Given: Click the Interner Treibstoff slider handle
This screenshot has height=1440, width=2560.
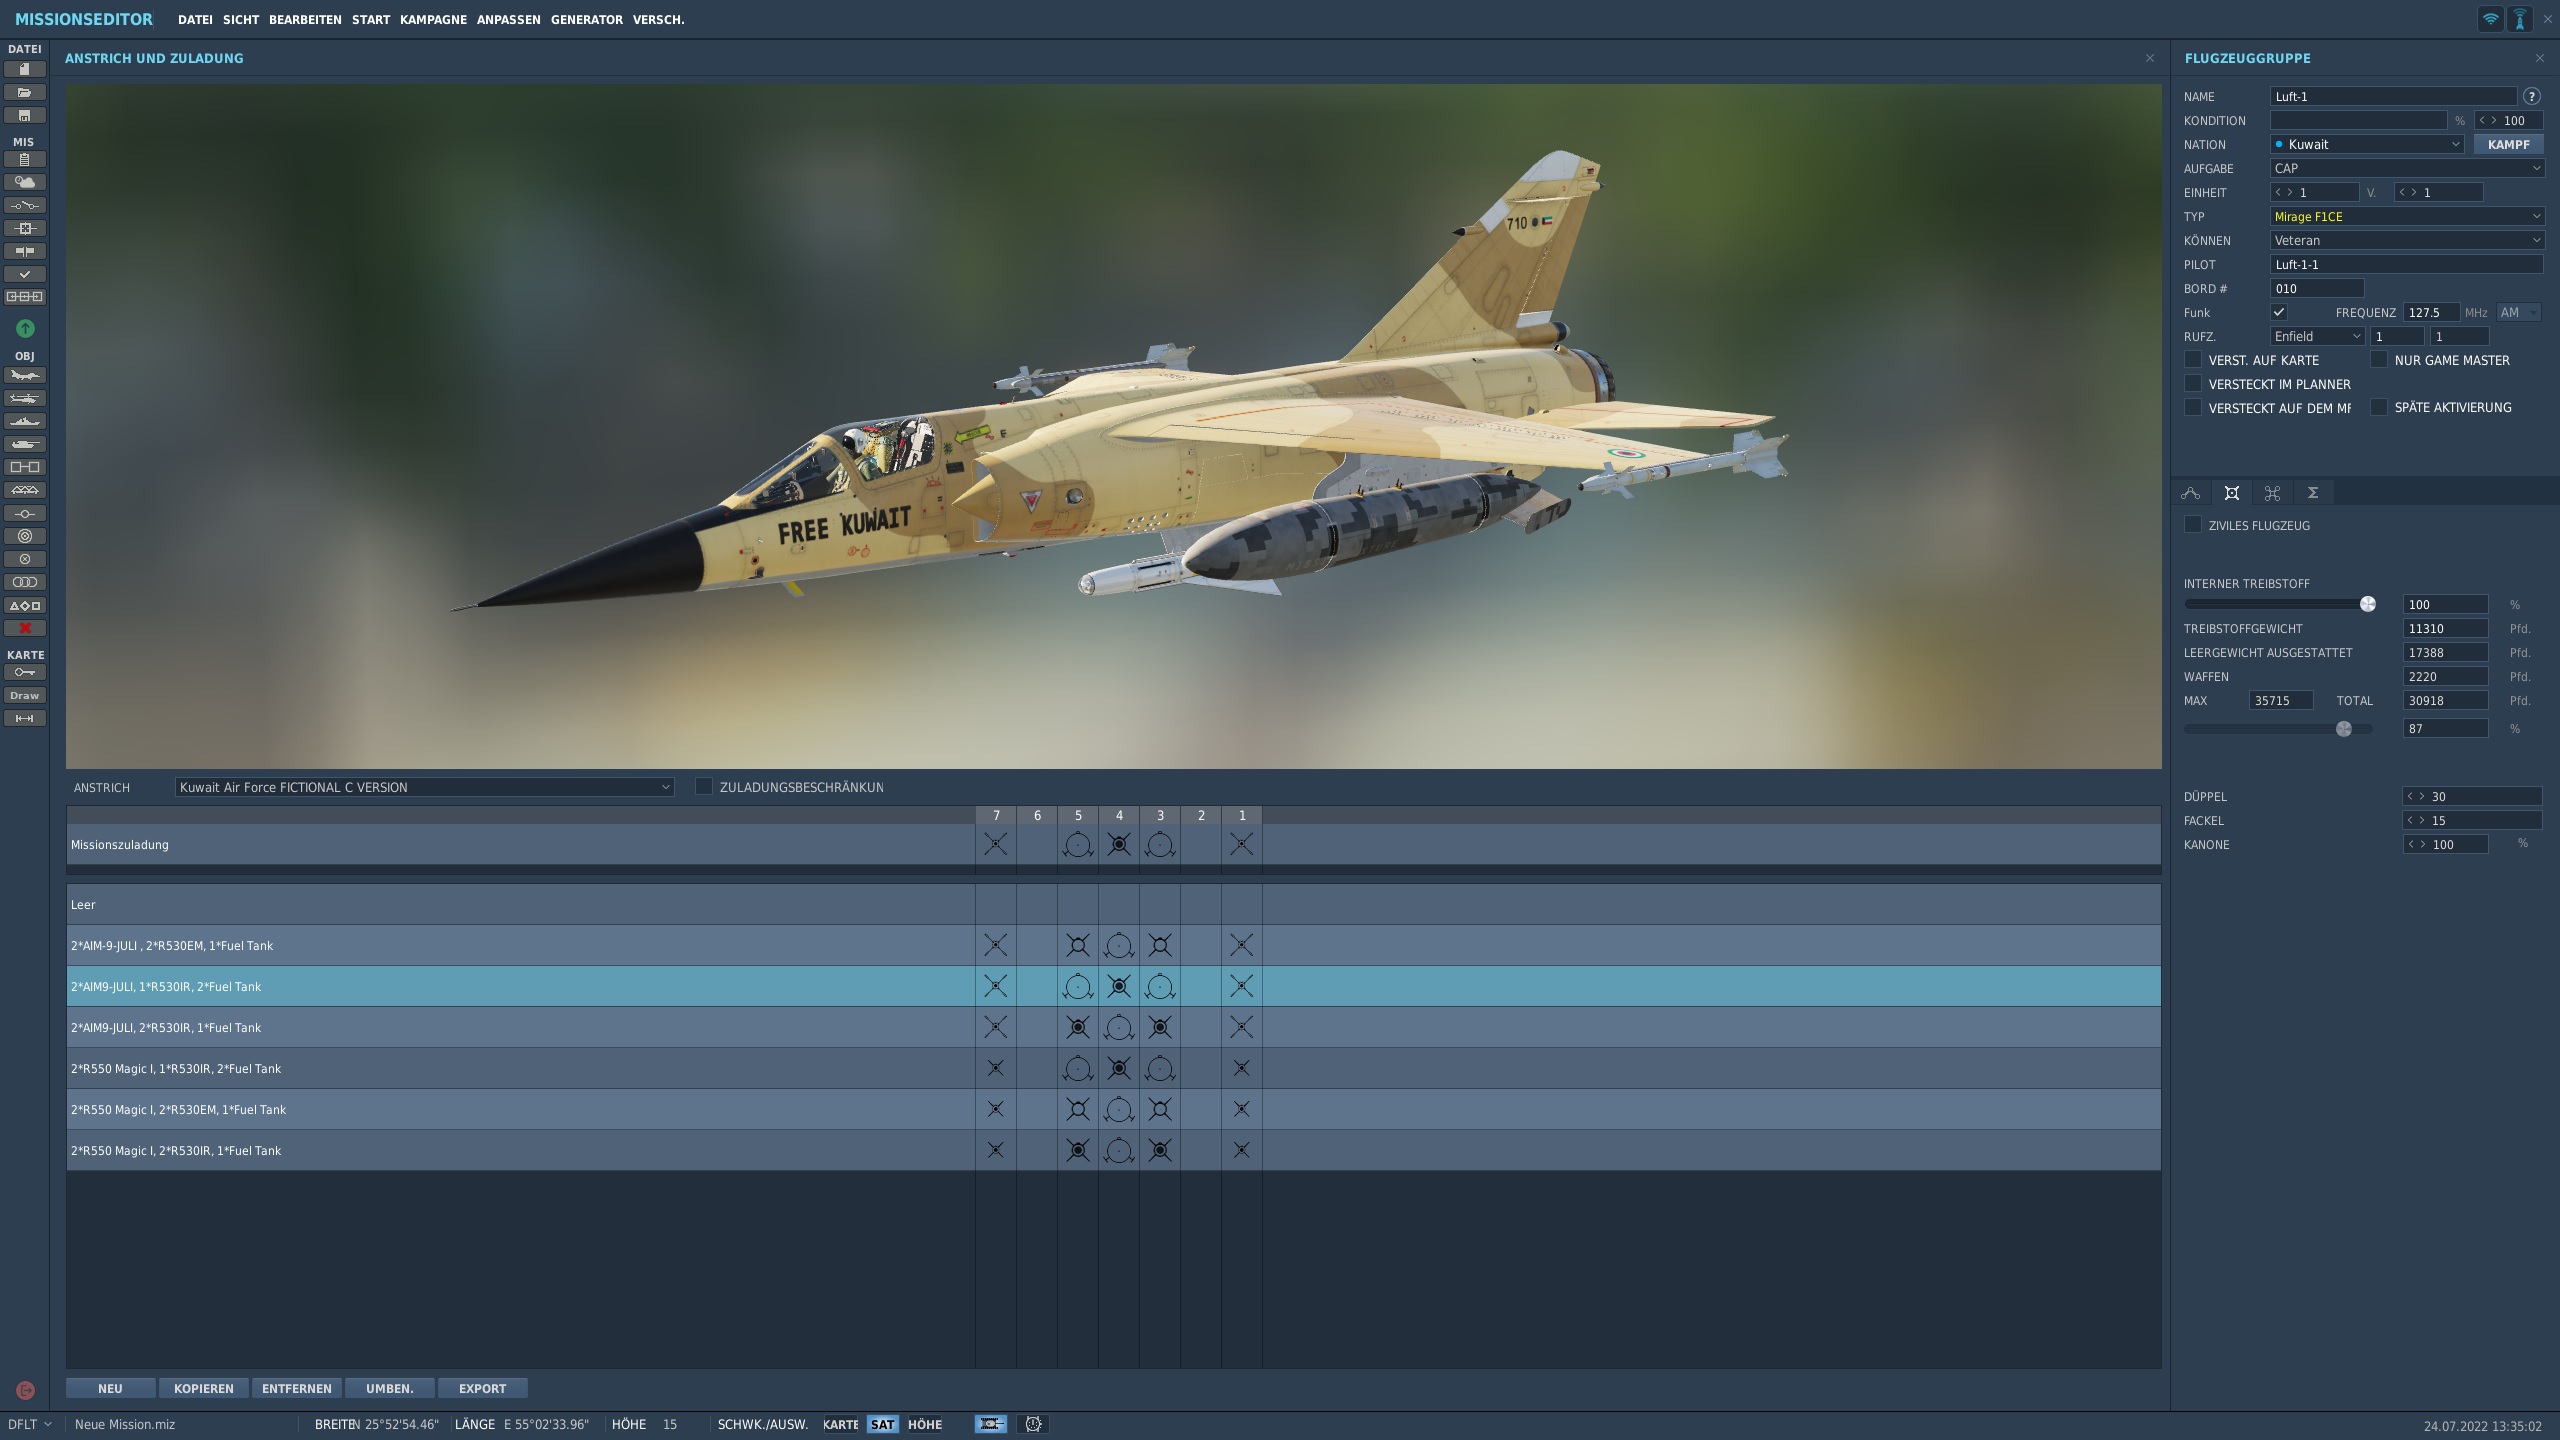Looking at the screenshot, I should tap(2367, 604).
